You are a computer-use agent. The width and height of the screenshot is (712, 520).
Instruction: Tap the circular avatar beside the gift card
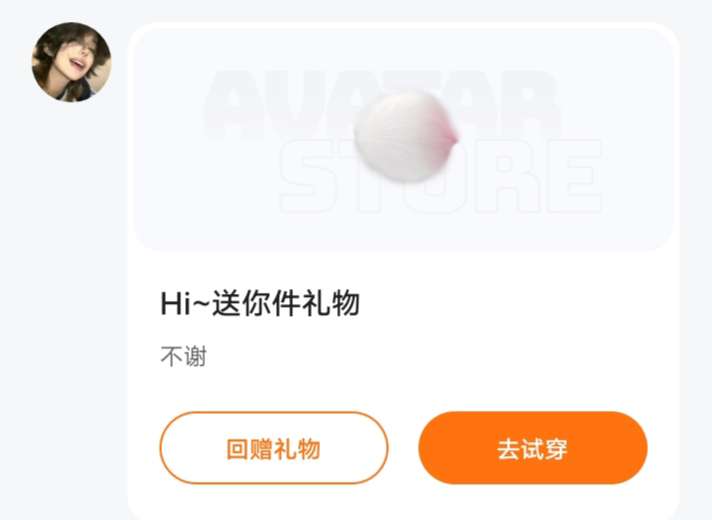[71, 62]
